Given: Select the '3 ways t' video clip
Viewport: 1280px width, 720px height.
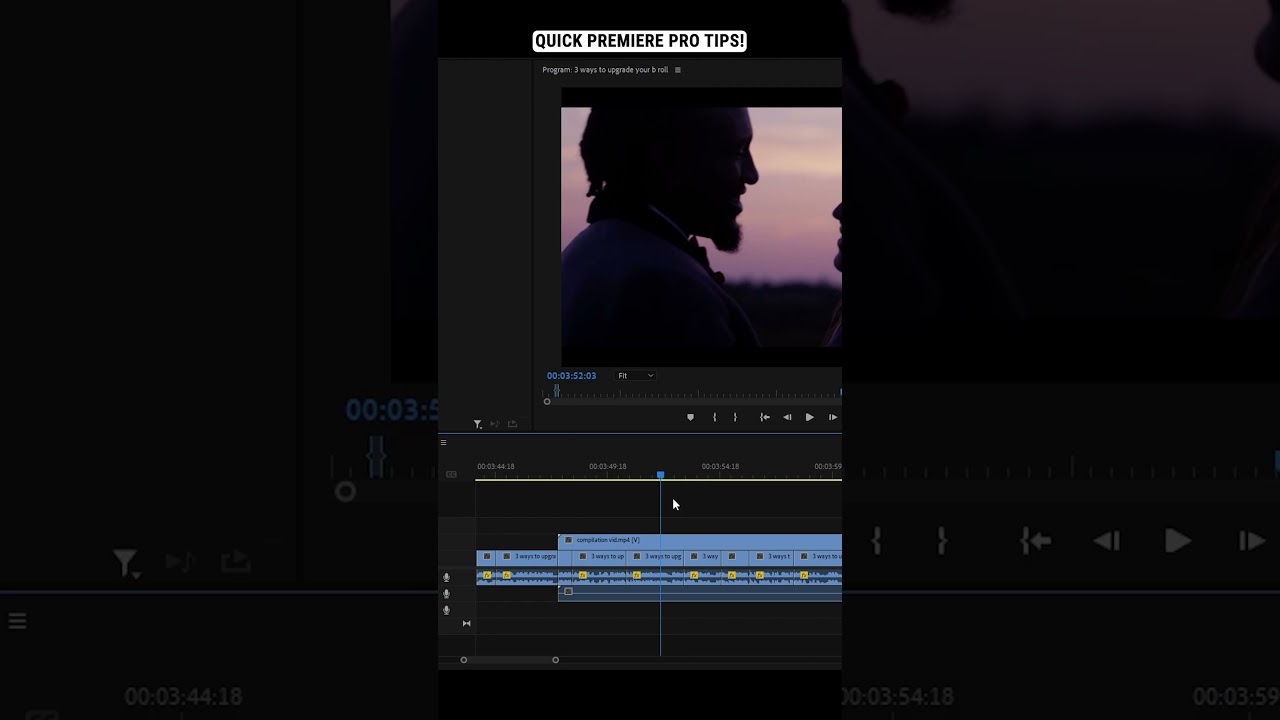Looking at the screenshot, I should pos(771,556).
